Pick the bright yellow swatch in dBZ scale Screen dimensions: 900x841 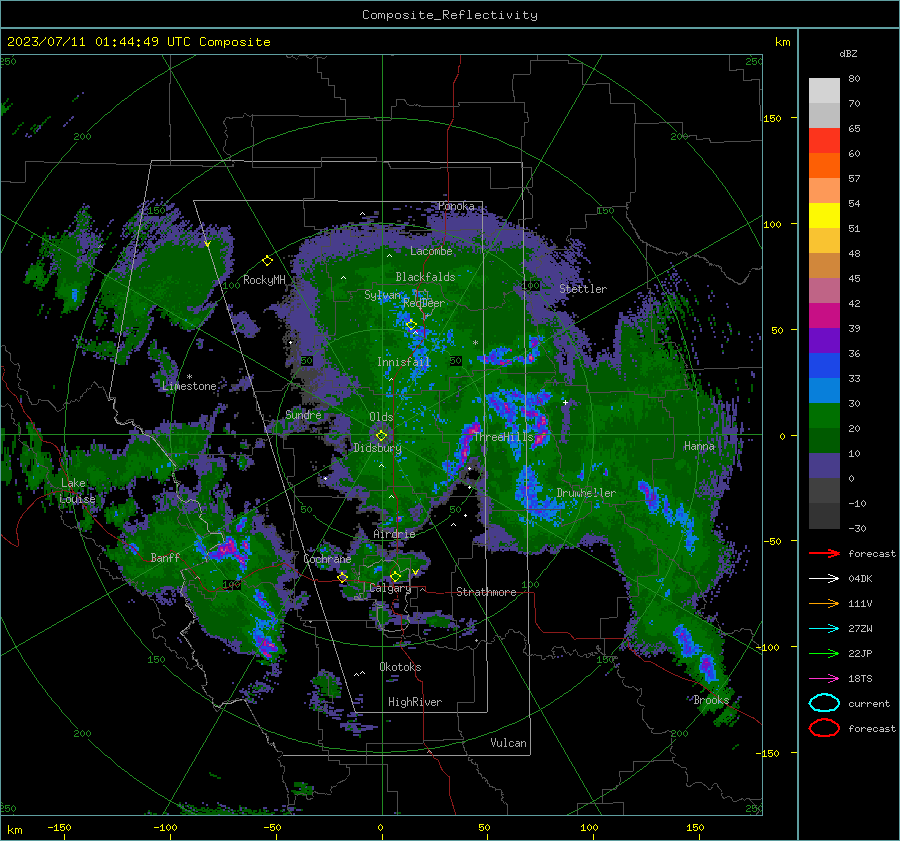pyautogui.click(x=824, y=215)
